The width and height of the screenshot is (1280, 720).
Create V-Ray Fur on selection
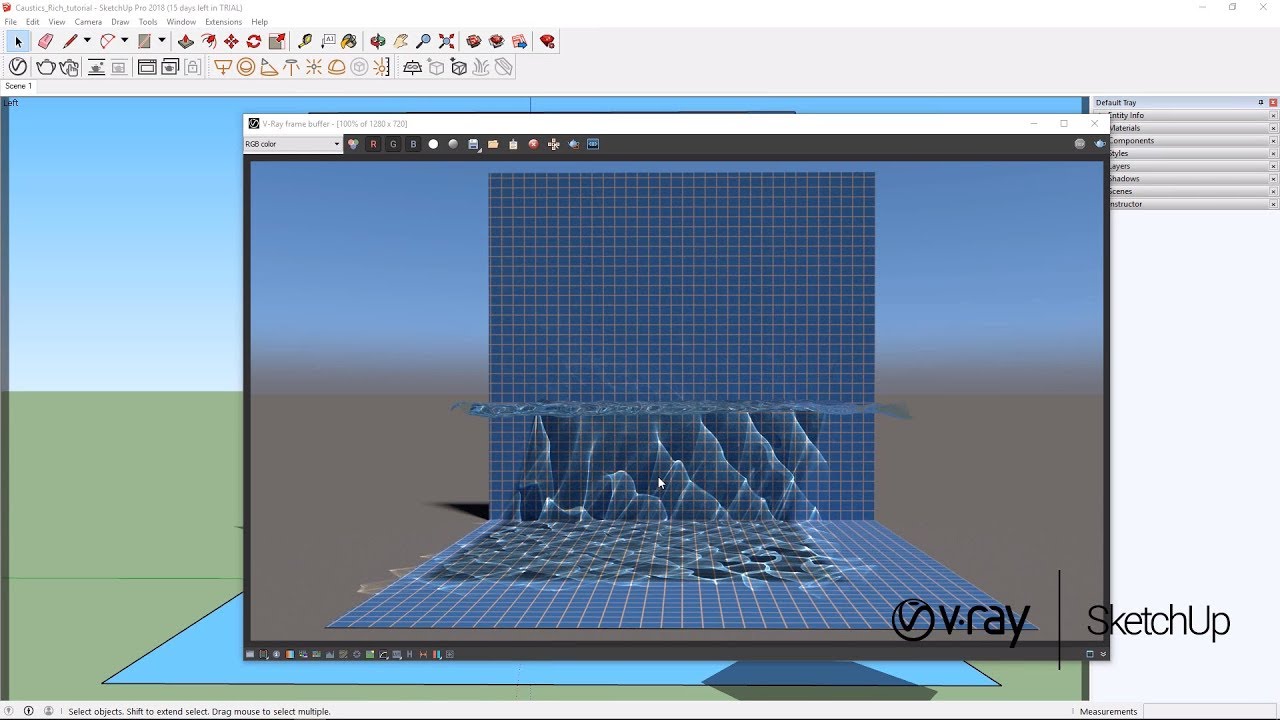pos(481,67)
